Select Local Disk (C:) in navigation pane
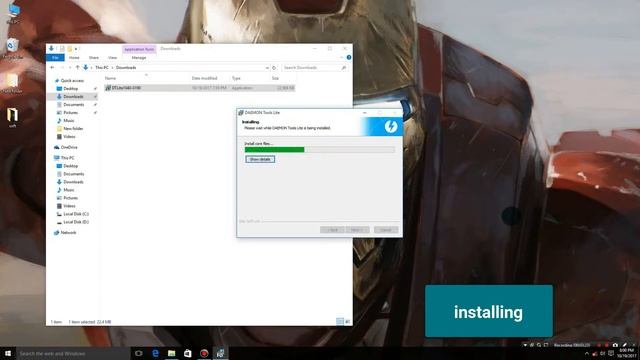Viewport: 640px width, 360px height. [x=76, y=214]
